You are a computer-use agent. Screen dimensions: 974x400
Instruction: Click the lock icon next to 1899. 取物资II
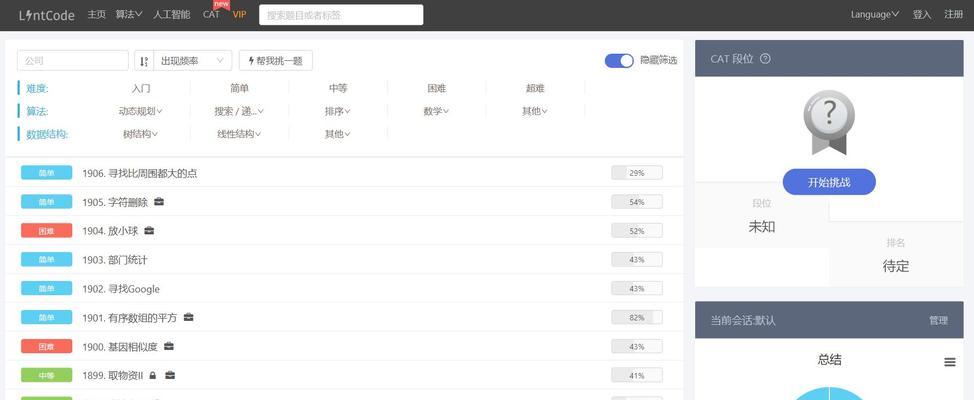click(153, 375)
